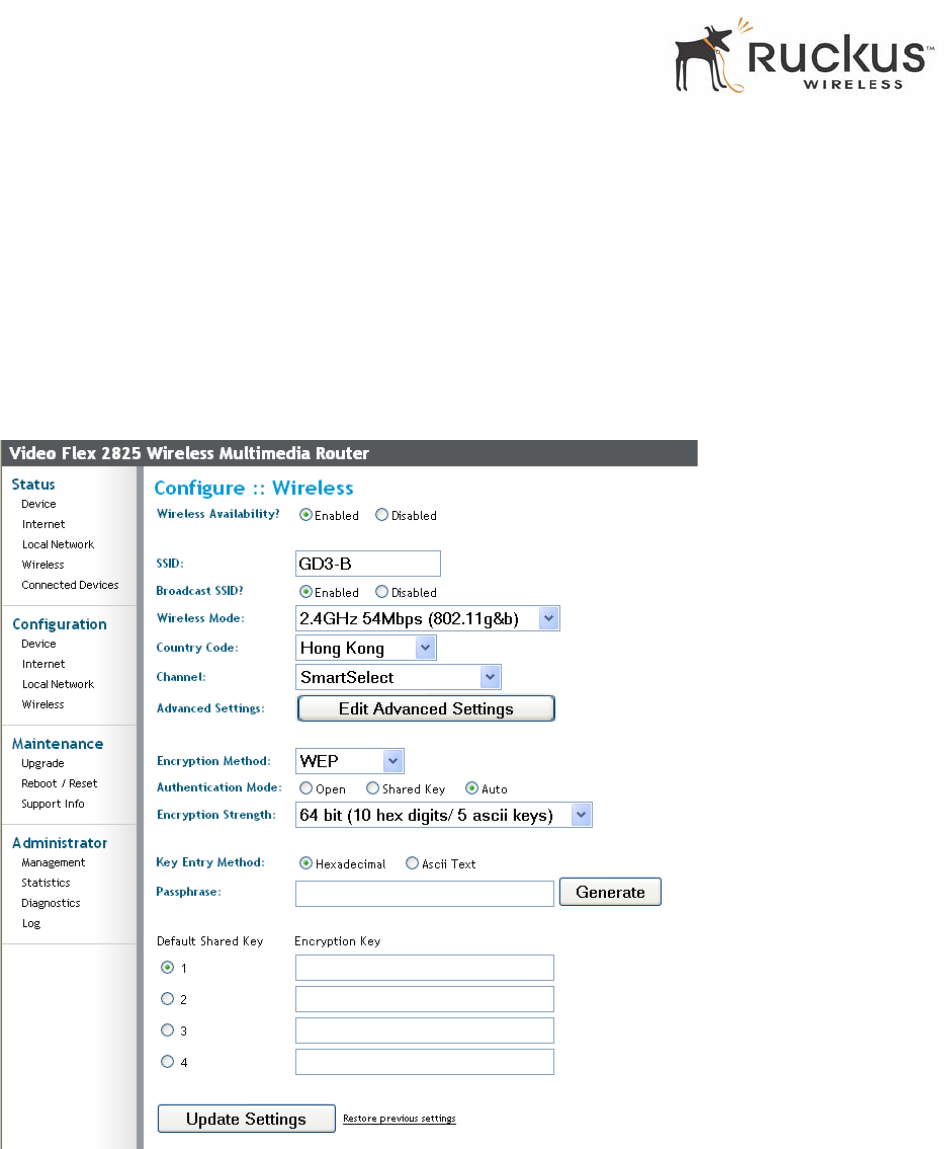
Task: Click Encryption Key field 1
Action: (424, 967)
